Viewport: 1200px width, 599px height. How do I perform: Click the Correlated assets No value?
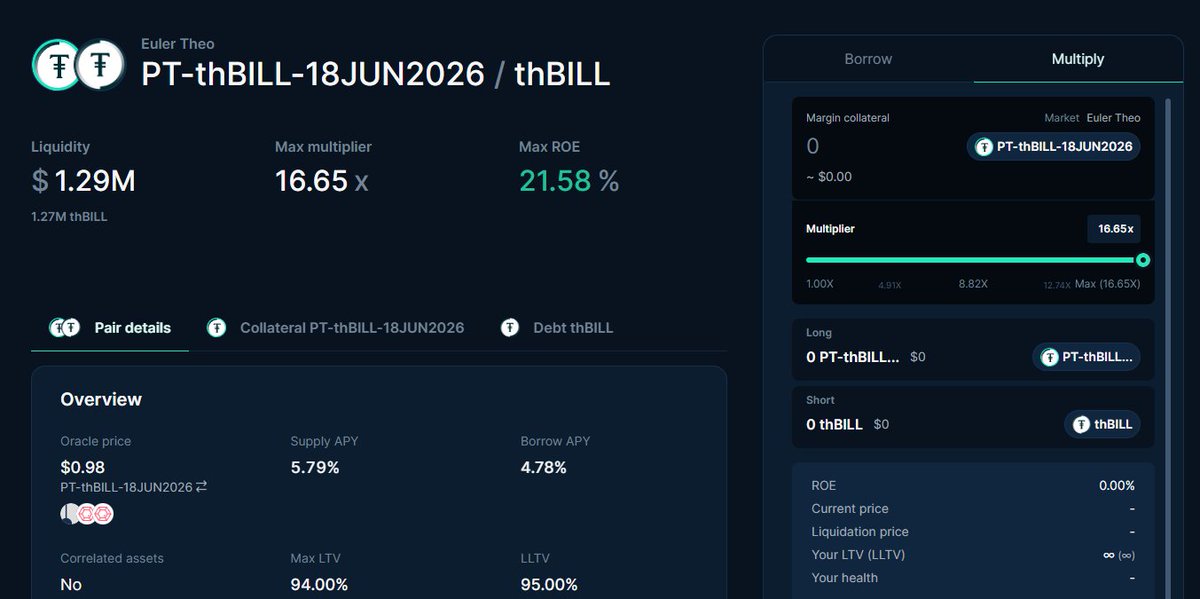[71, 584]
